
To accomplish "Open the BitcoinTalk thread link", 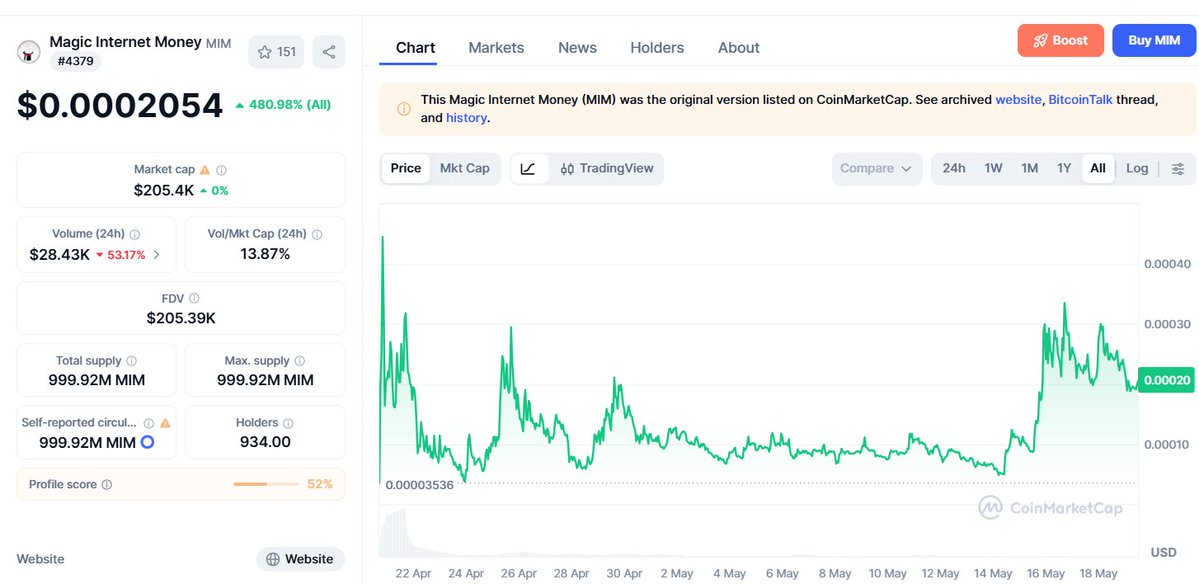I will [1080, 100].
